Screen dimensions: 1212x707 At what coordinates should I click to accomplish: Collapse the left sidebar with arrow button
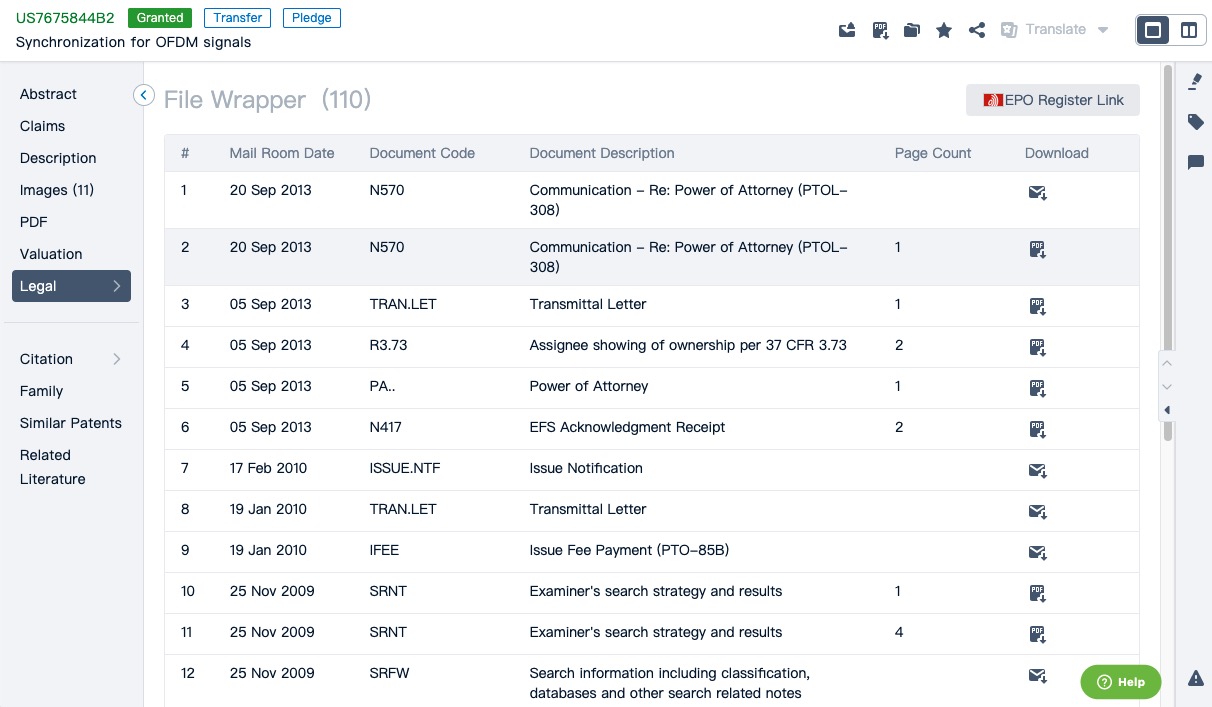coord(144,95)
